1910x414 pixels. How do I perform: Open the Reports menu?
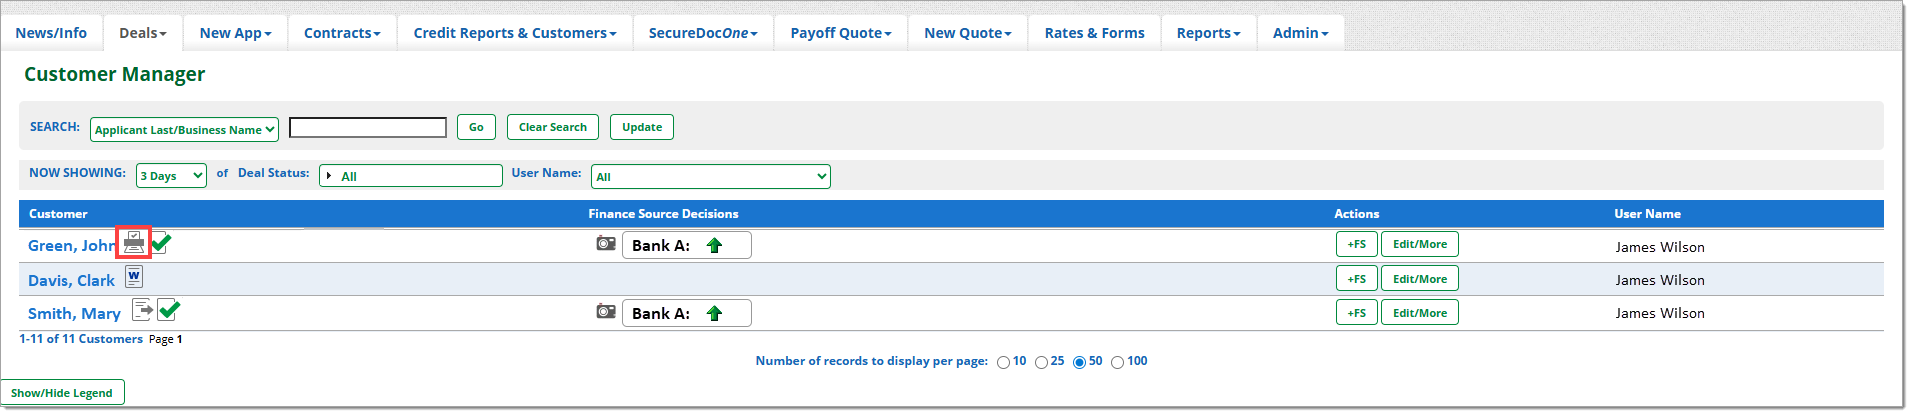[1207, 33]
